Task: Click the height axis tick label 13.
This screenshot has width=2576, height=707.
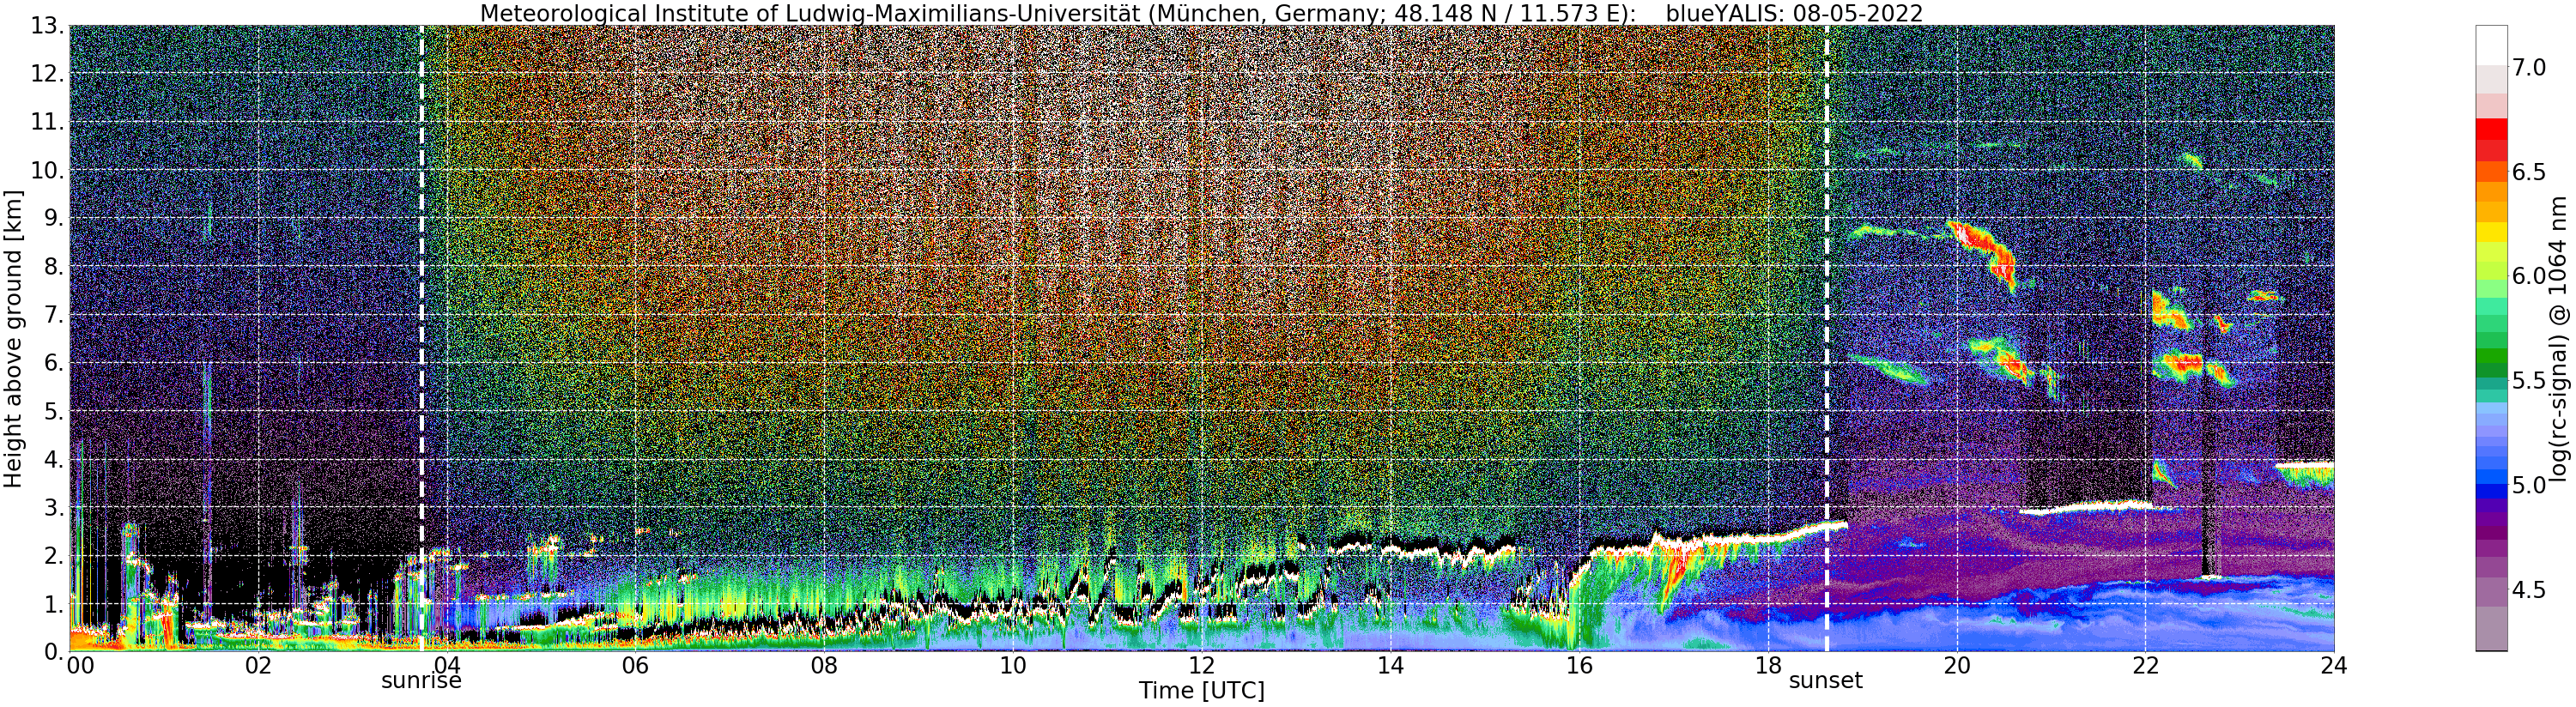Action: 46,26
